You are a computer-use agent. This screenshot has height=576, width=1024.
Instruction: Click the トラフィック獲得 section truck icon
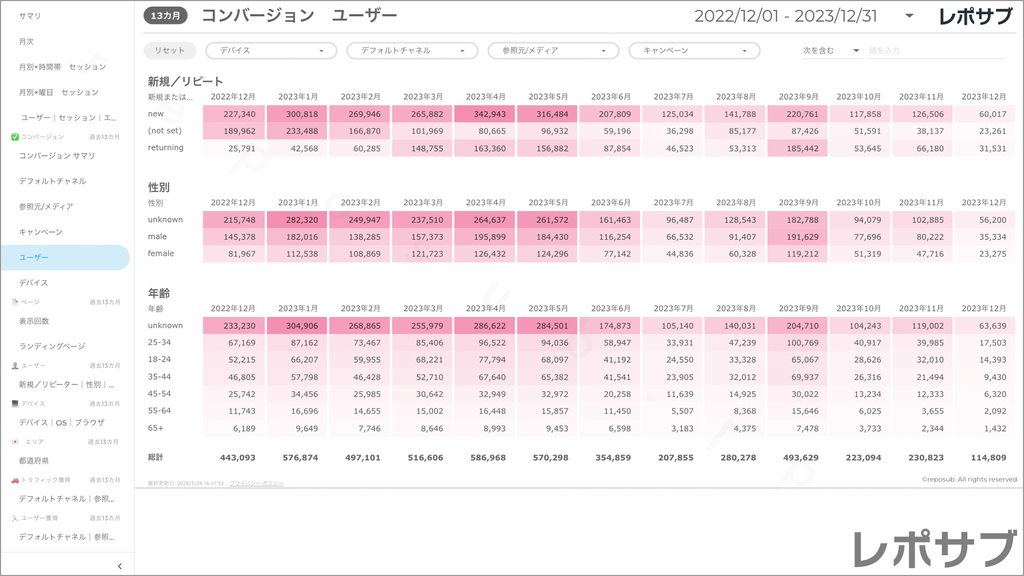click(14, 480)
